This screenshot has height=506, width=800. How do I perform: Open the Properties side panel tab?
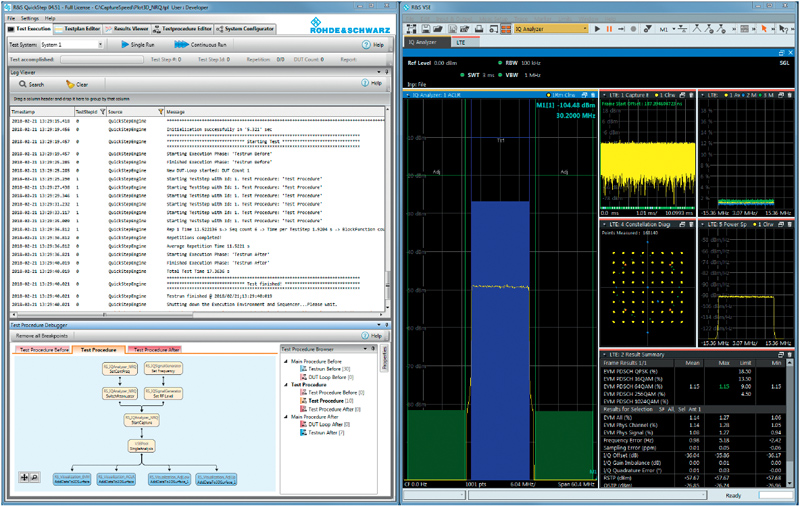coord(385,358)
